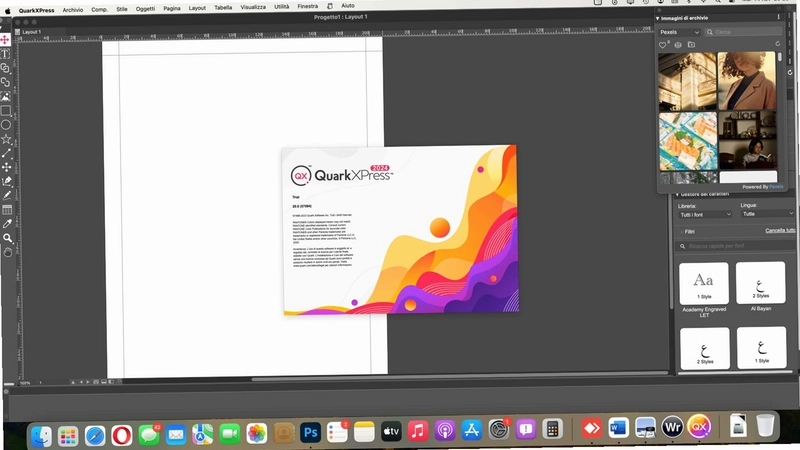This screenshot has width=800, height=450.
Task: Select the curly-haired woman stock thumbnail
Action: 746,80
